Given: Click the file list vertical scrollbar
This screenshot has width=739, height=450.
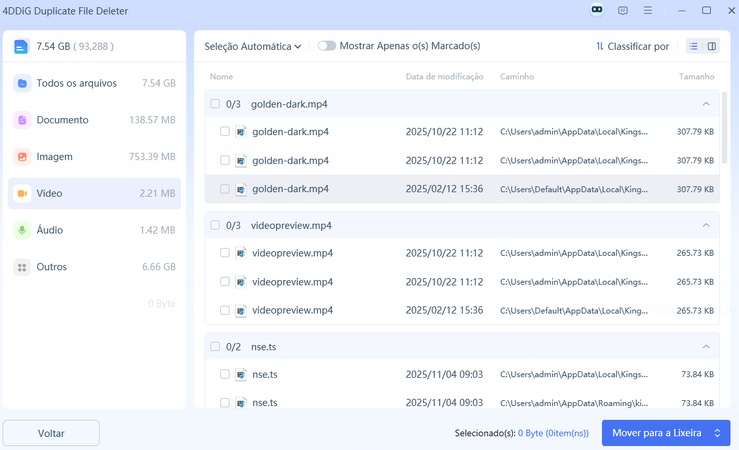Looking at the screenshot, I should pos(725,130).
